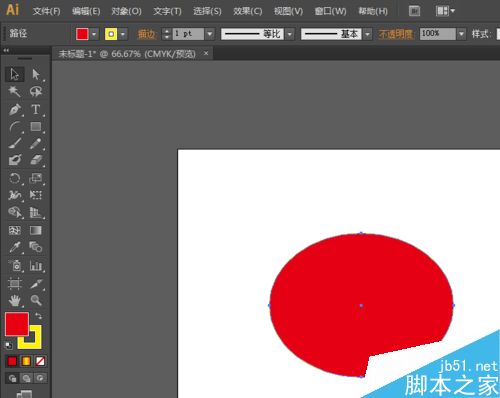Open Adobe Bridge from menu bar
The image size is (500, 398).
414,11
